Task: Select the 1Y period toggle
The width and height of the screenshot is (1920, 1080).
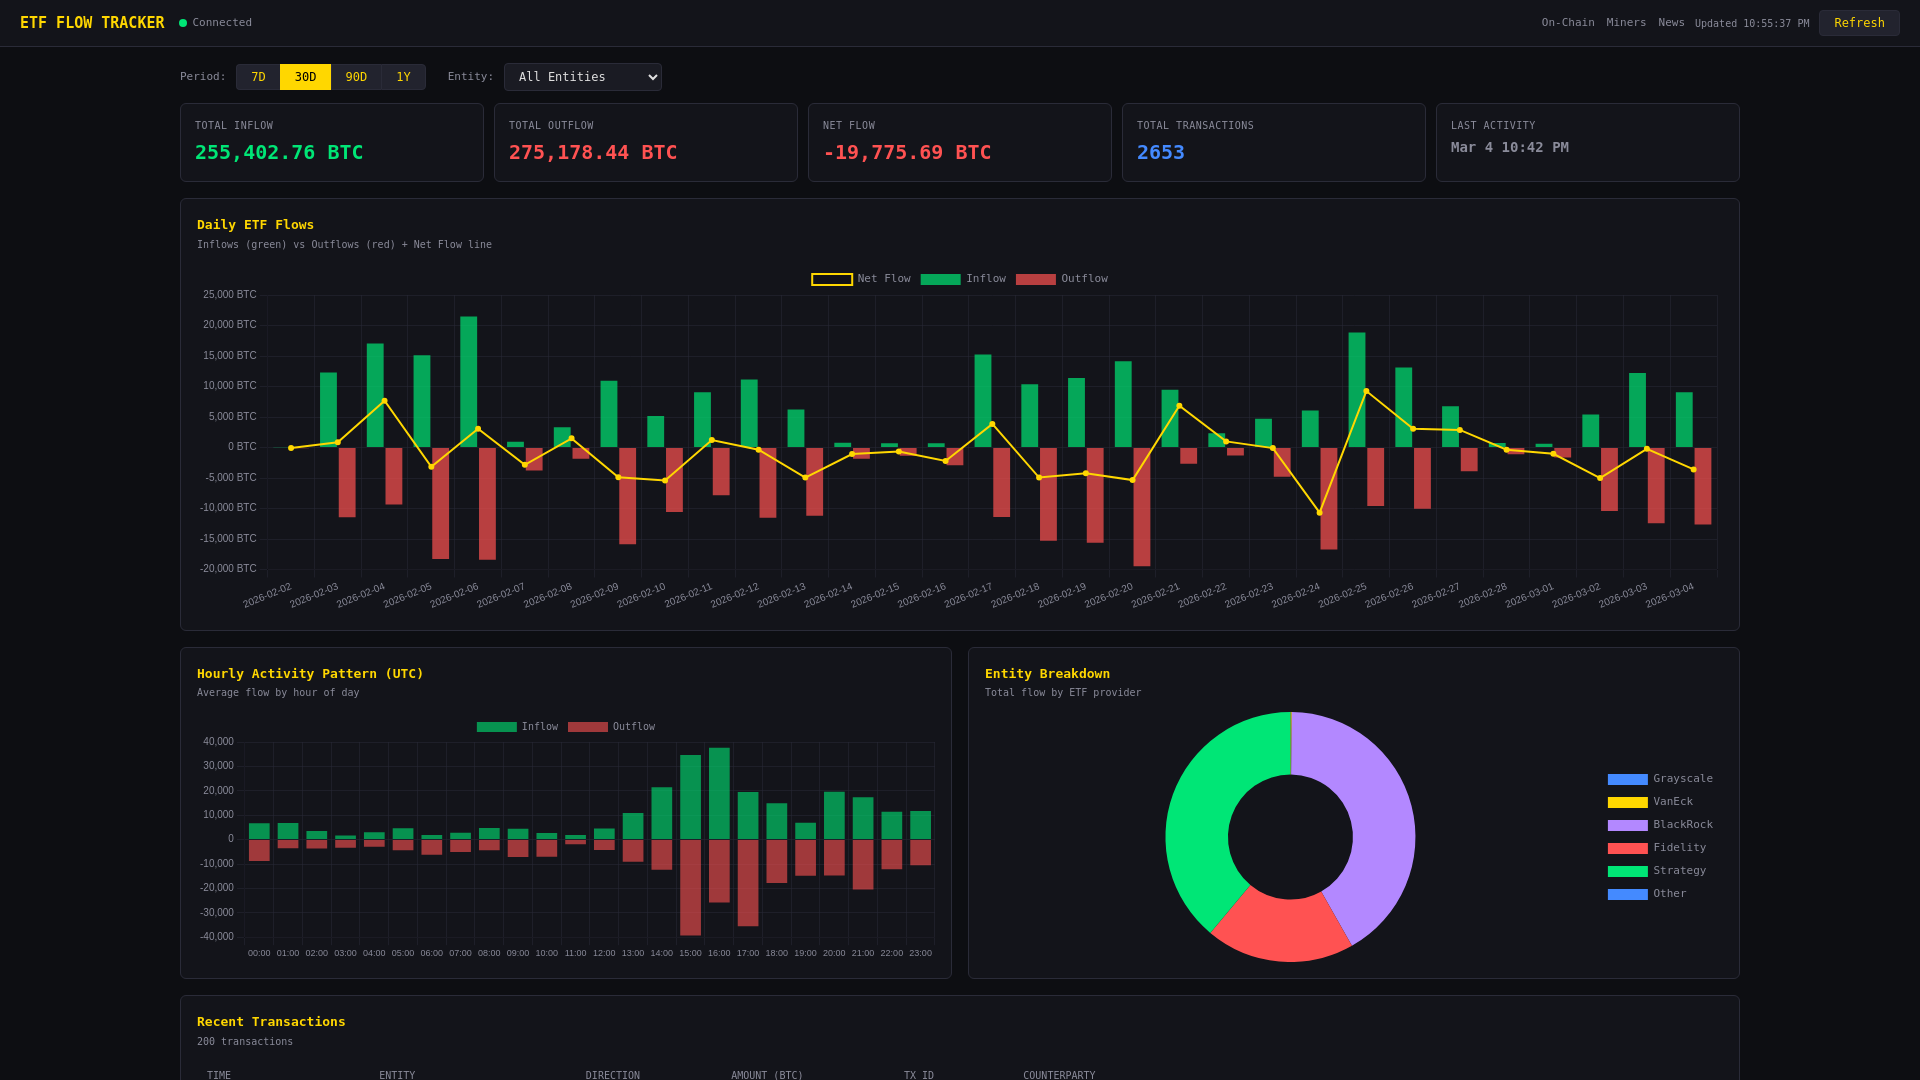Action: pyautogui.click(x=404, y=76)
